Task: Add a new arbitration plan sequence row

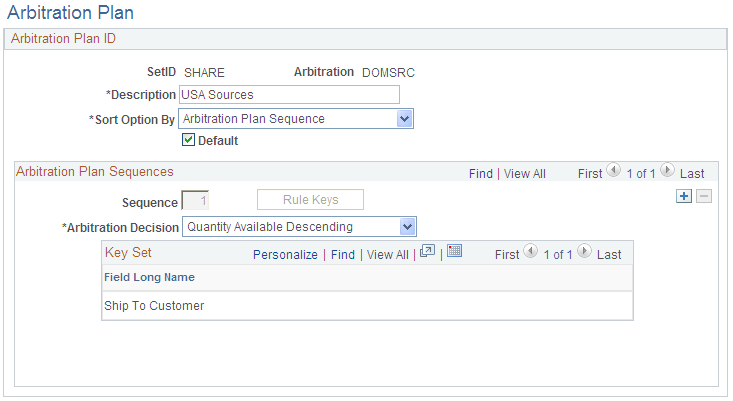Action: [x=684, y=196]
